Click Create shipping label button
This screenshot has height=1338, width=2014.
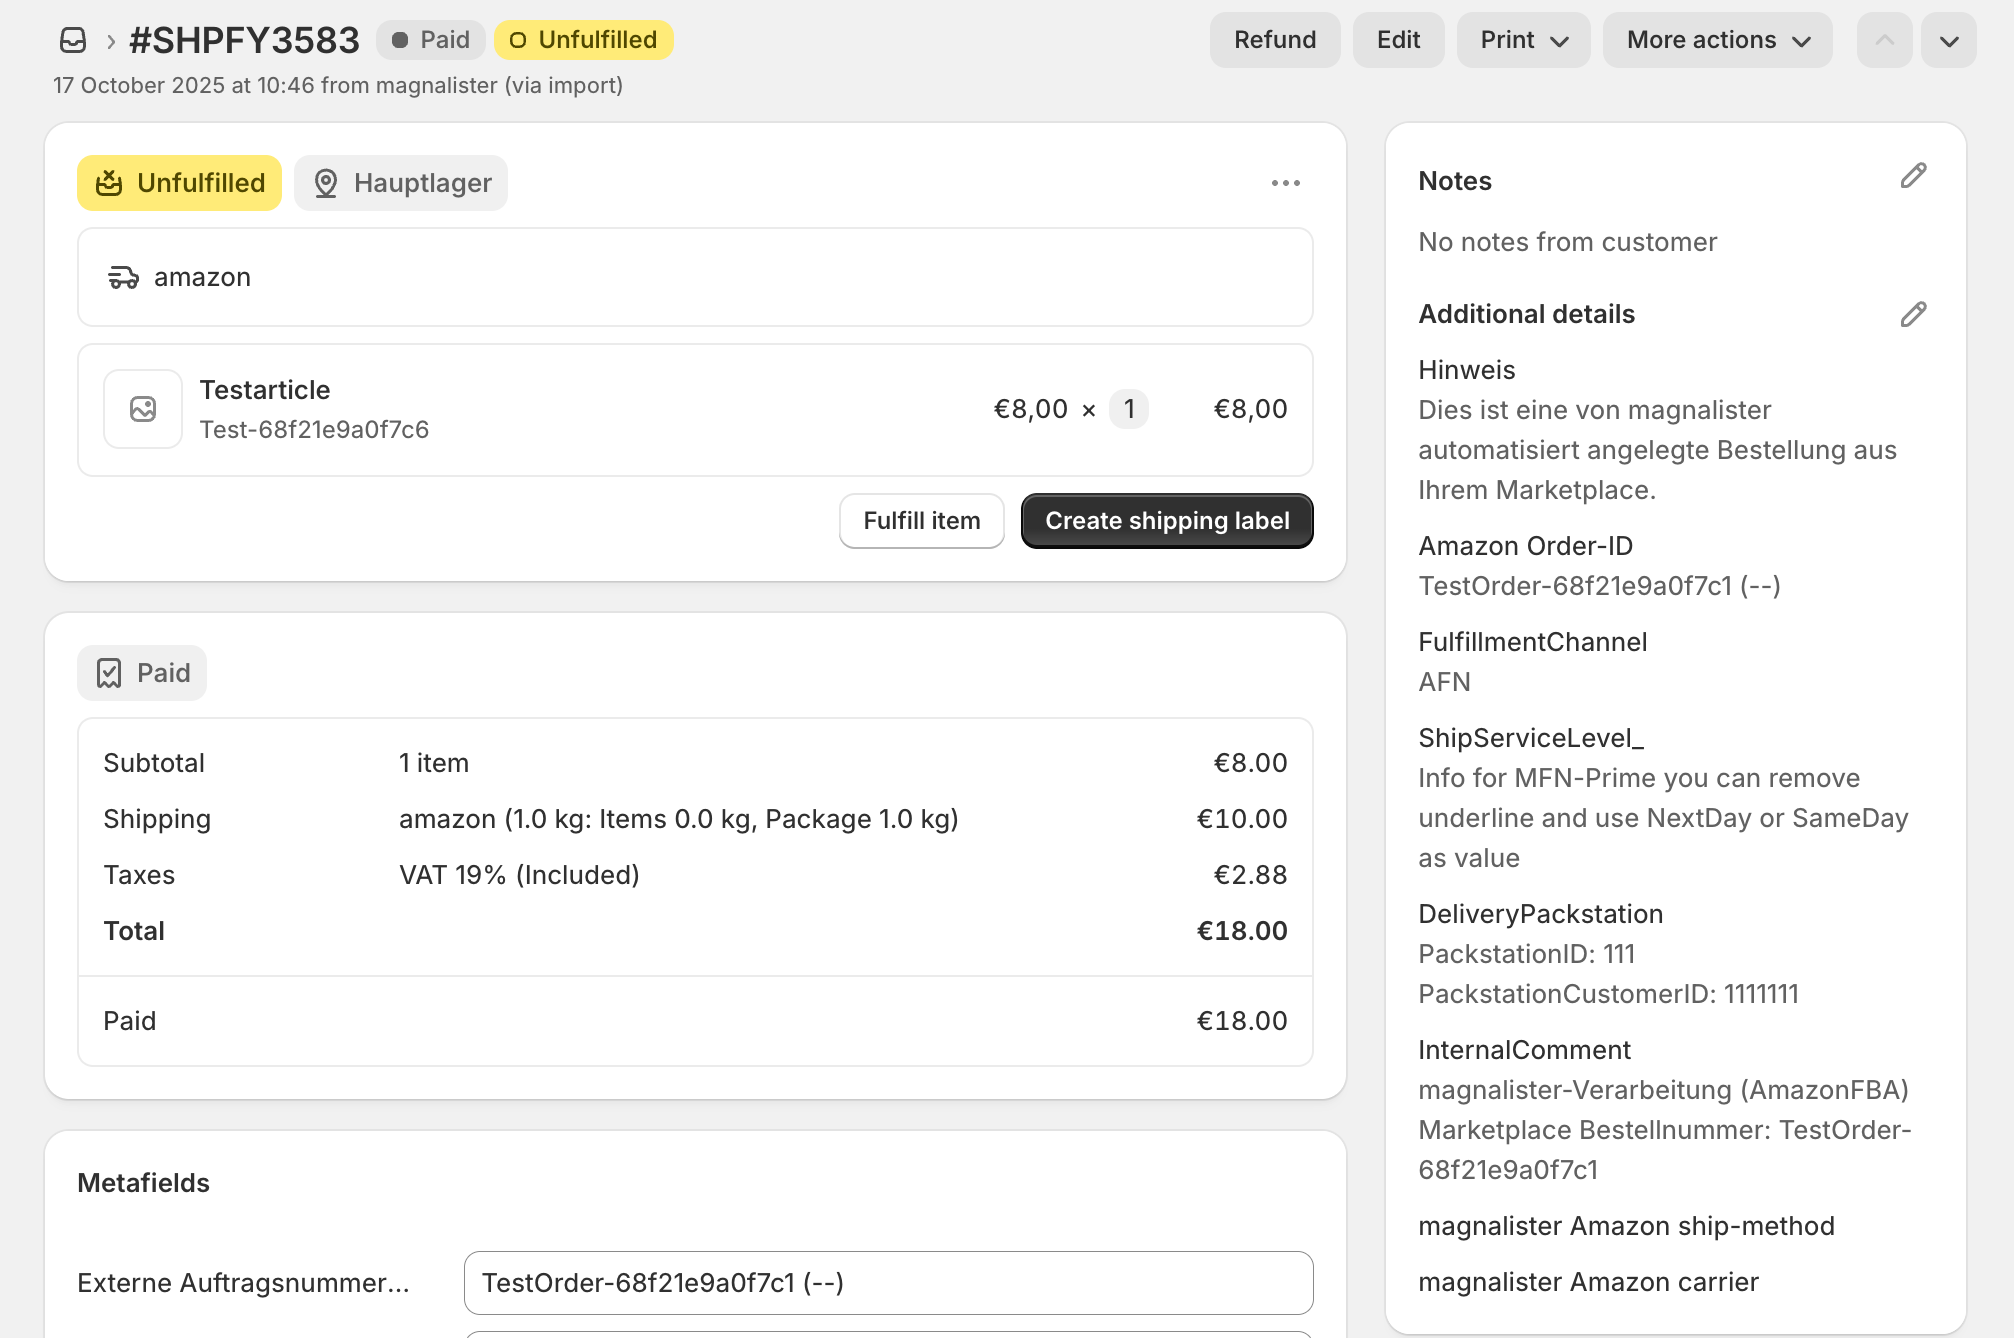tap(1167, 521)
